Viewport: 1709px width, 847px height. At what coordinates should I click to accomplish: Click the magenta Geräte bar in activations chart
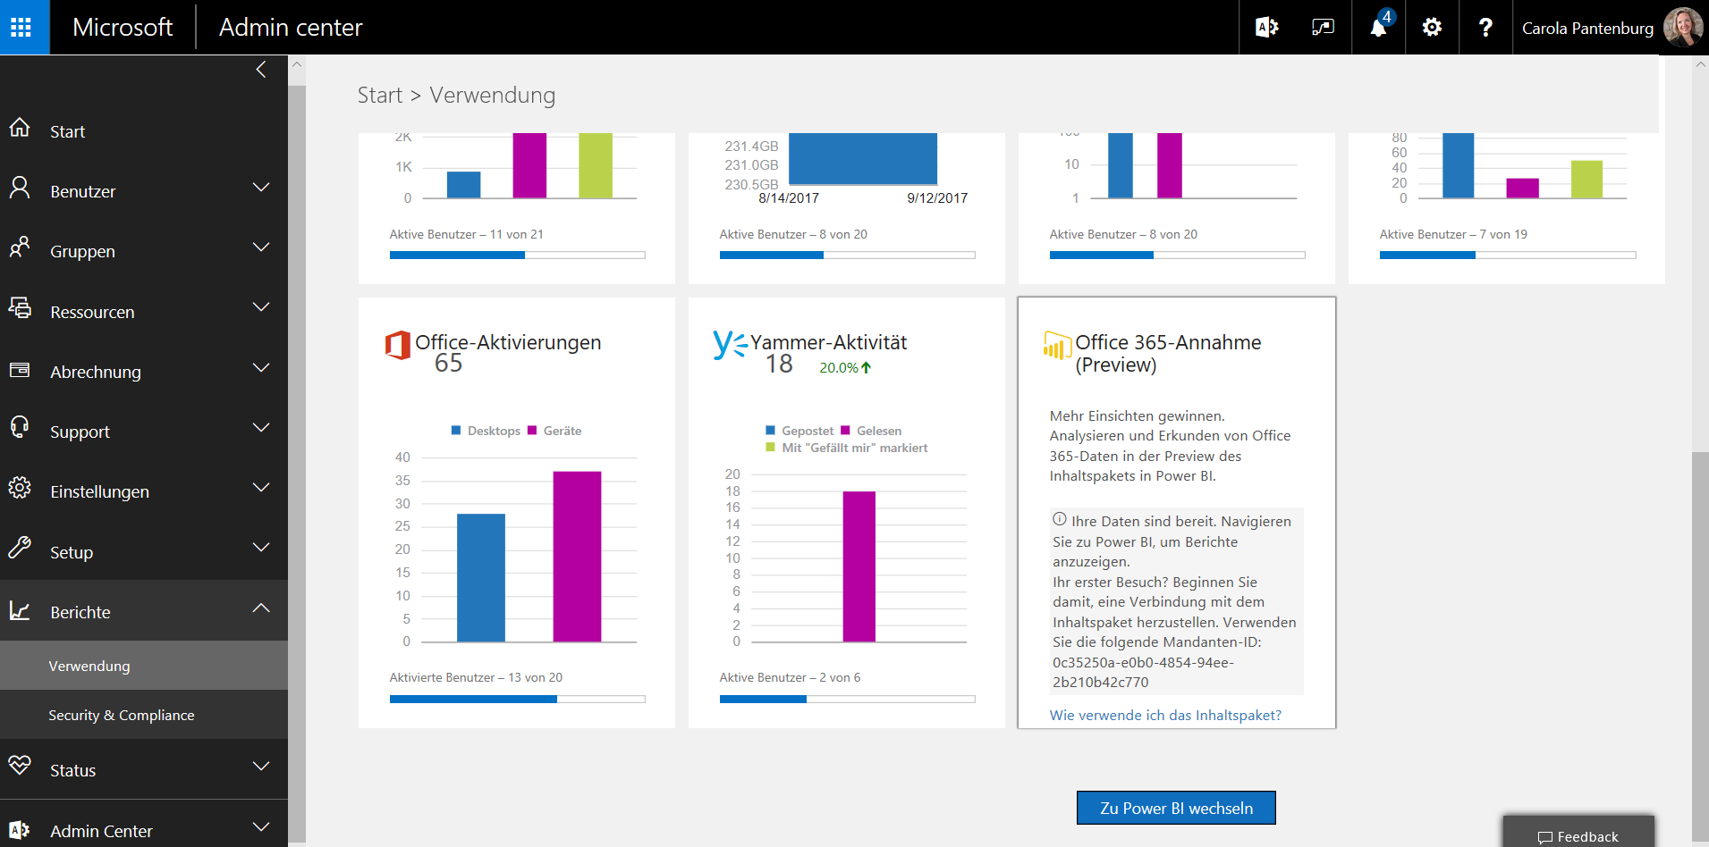(x=577, y=556)
